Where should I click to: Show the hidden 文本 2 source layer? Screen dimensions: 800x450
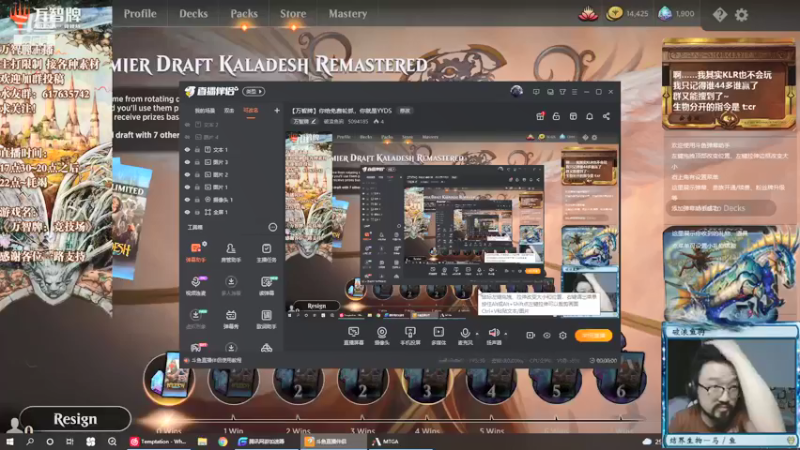(187, 124)
